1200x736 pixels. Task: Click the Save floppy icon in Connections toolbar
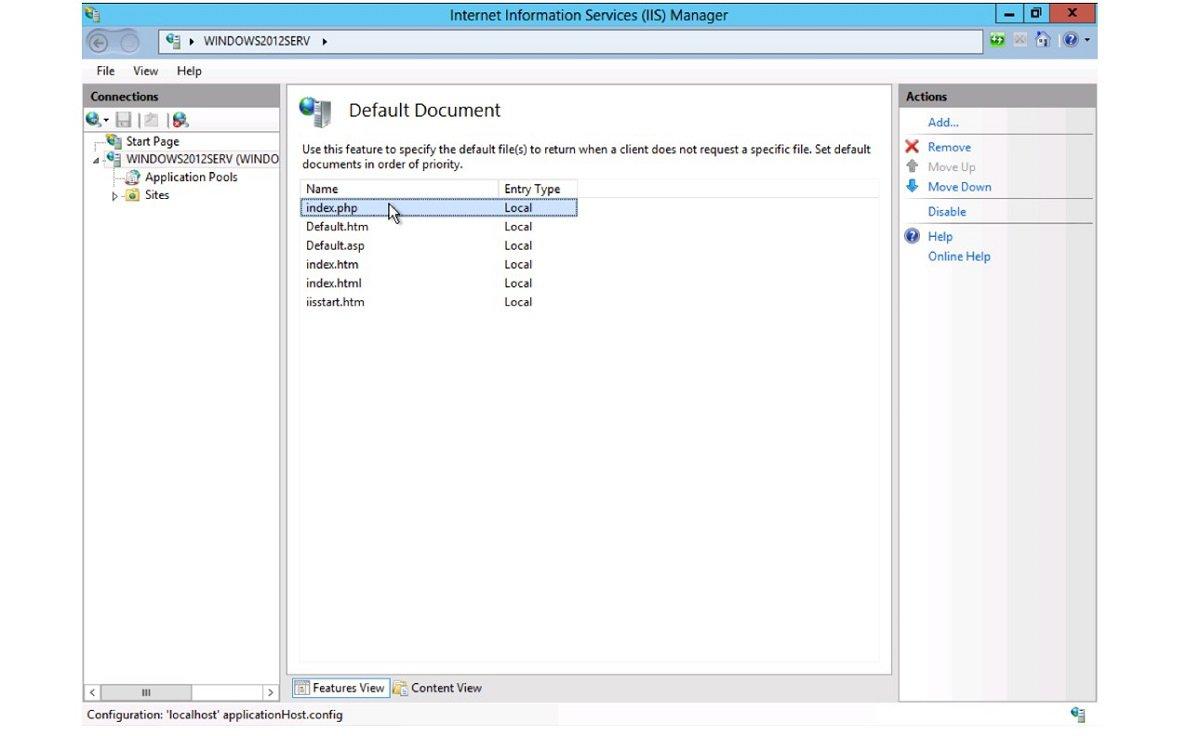124,120
